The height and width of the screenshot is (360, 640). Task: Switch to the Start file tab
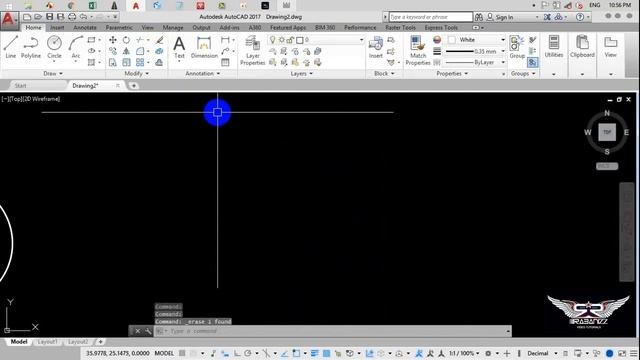(20, 86)
